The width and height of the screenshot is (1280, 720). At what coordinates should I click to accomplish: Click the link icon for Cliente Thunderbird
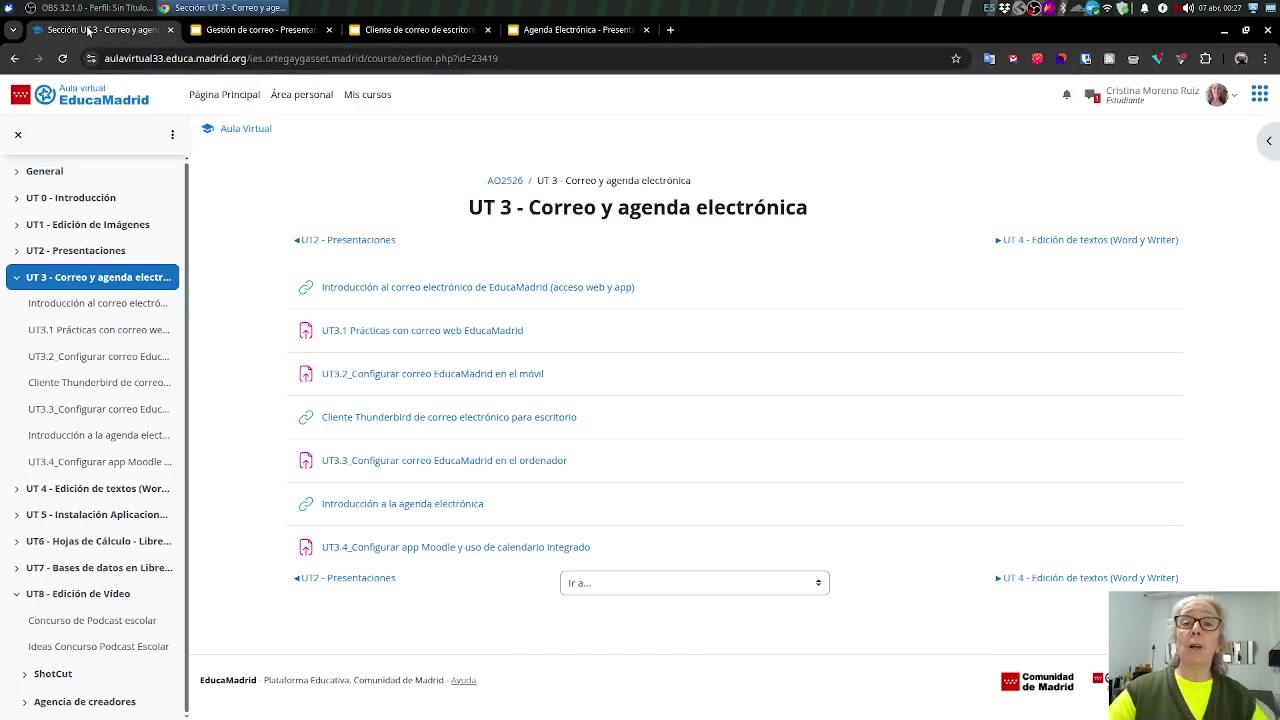click(306, 418)
